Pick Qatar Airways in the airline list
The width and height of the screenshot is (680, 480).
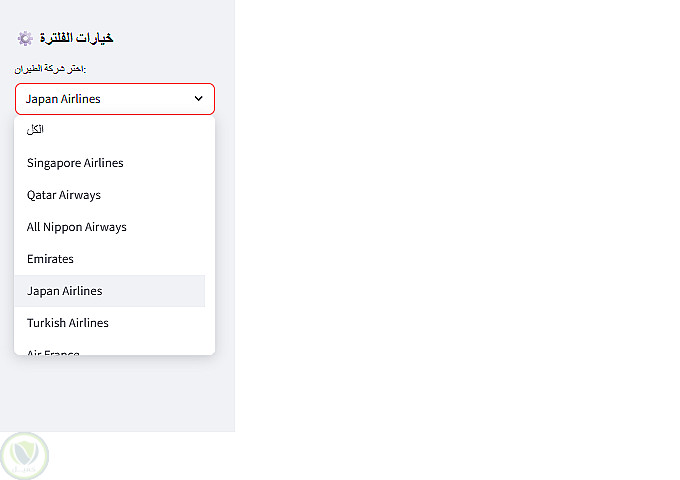(x=64, y=195)
